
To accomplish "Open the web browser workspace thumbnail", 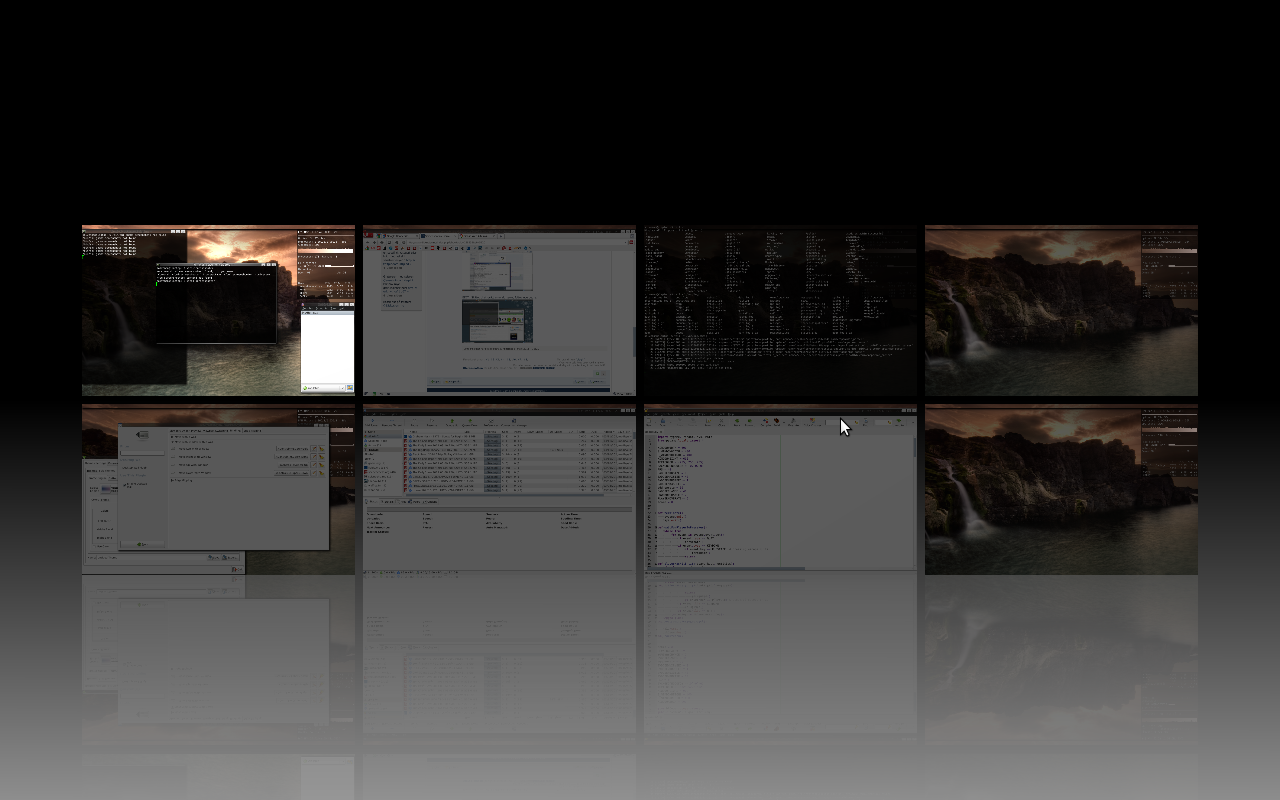I will [499, 310].
